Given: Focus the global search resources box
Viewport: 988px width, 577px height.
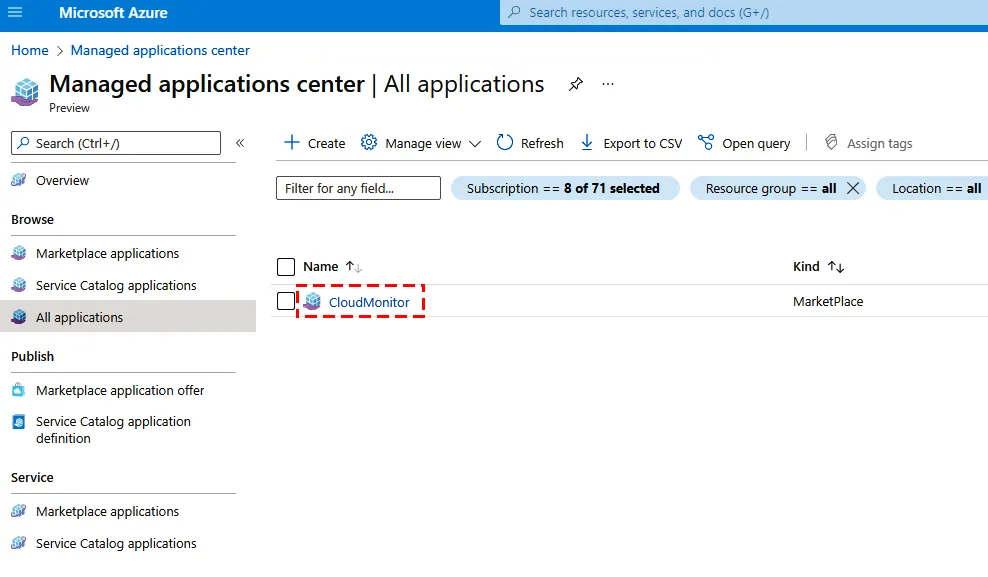Looking at the screenshot, I should pos(744,13).
